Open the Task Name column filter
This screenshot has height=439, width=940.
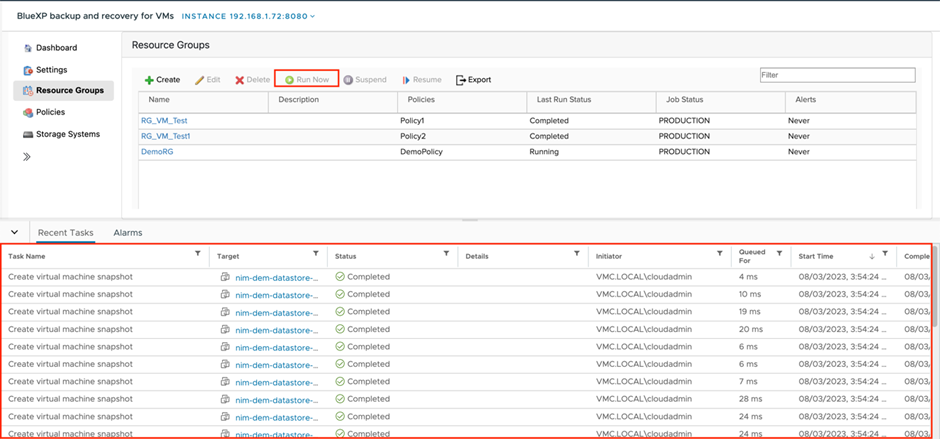(x=198, y=254)
